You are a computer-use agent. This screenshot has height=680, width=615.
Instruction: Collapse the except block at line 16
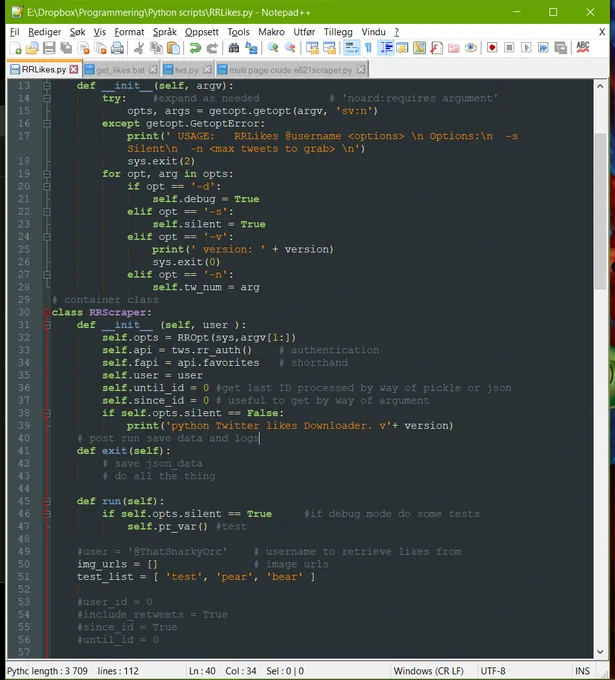click(x=47, y=124)
